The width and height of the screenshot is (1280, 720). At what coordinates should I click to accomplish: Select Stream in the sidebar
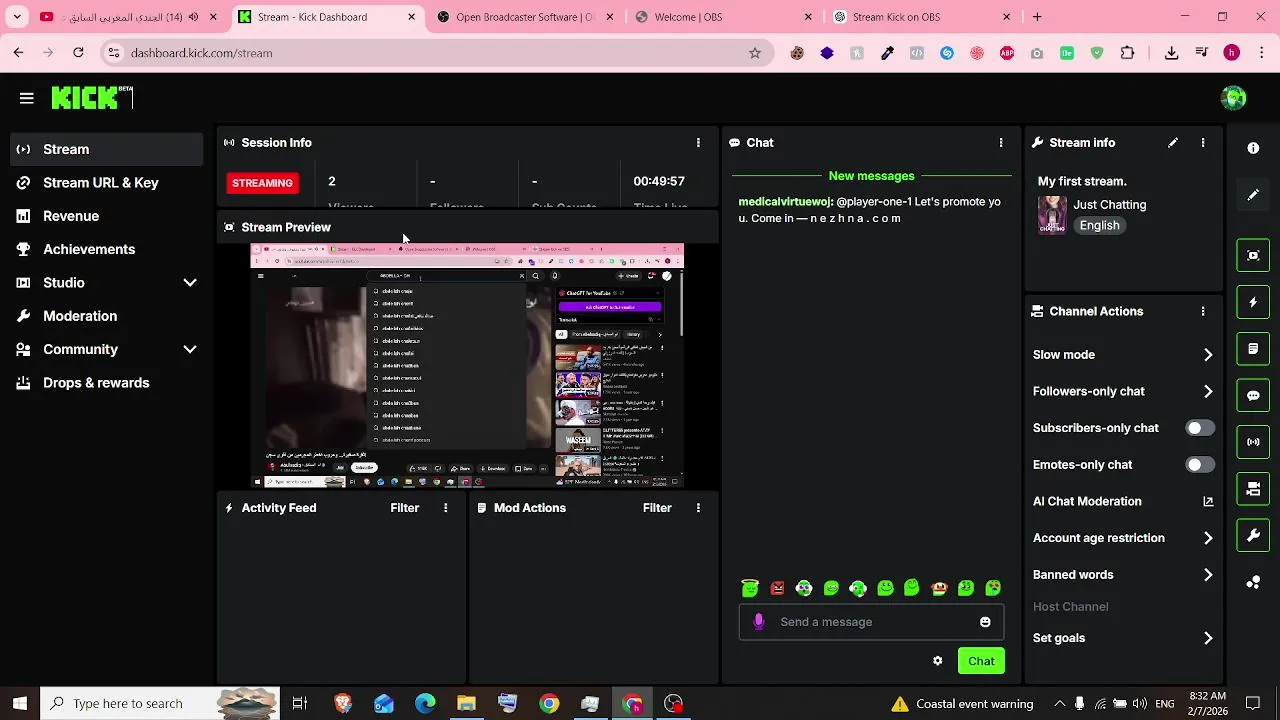[106, 149]
